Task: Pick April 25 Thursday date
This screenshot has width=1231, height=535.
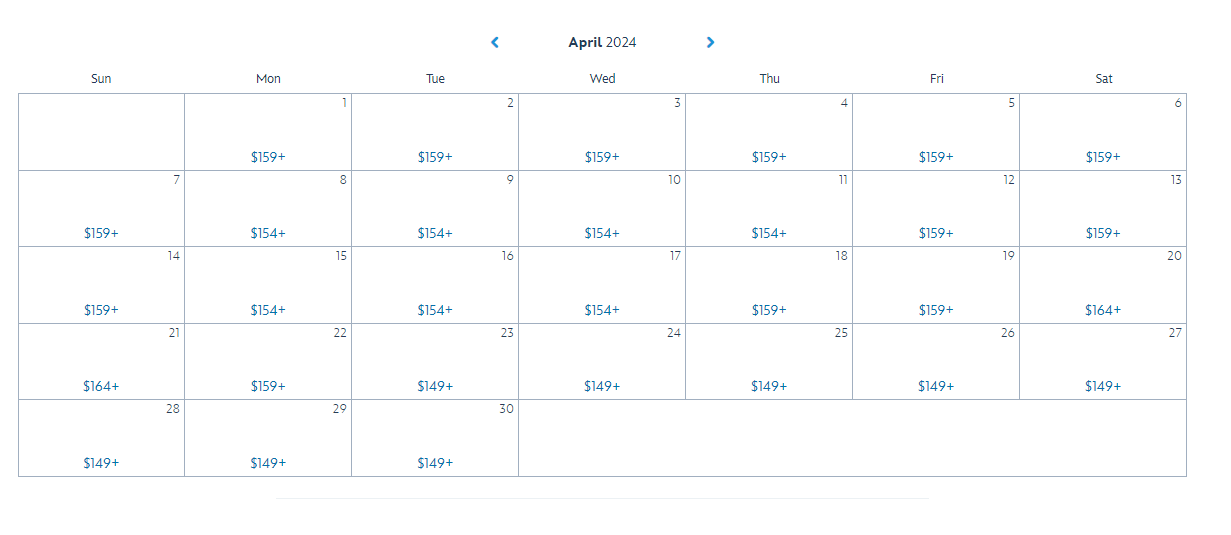Action: [769, 362]
